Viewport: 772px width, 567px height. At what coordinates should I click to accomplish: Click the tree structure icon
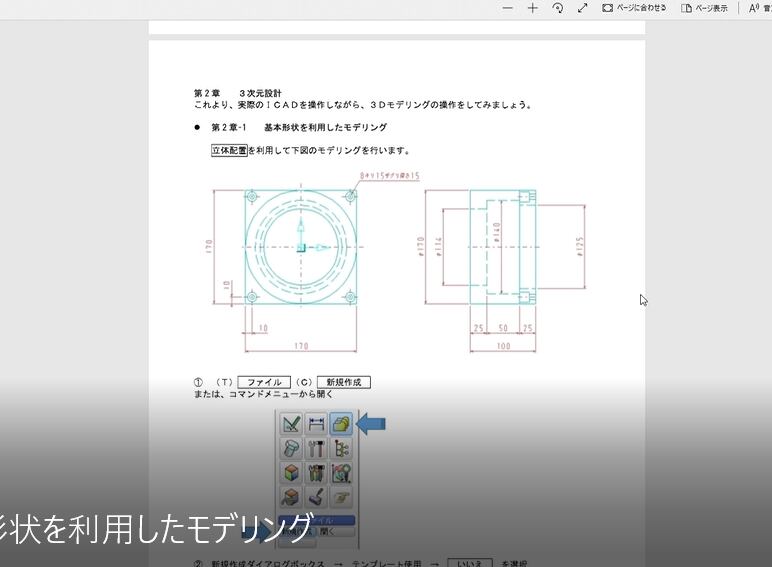point(341,448)
